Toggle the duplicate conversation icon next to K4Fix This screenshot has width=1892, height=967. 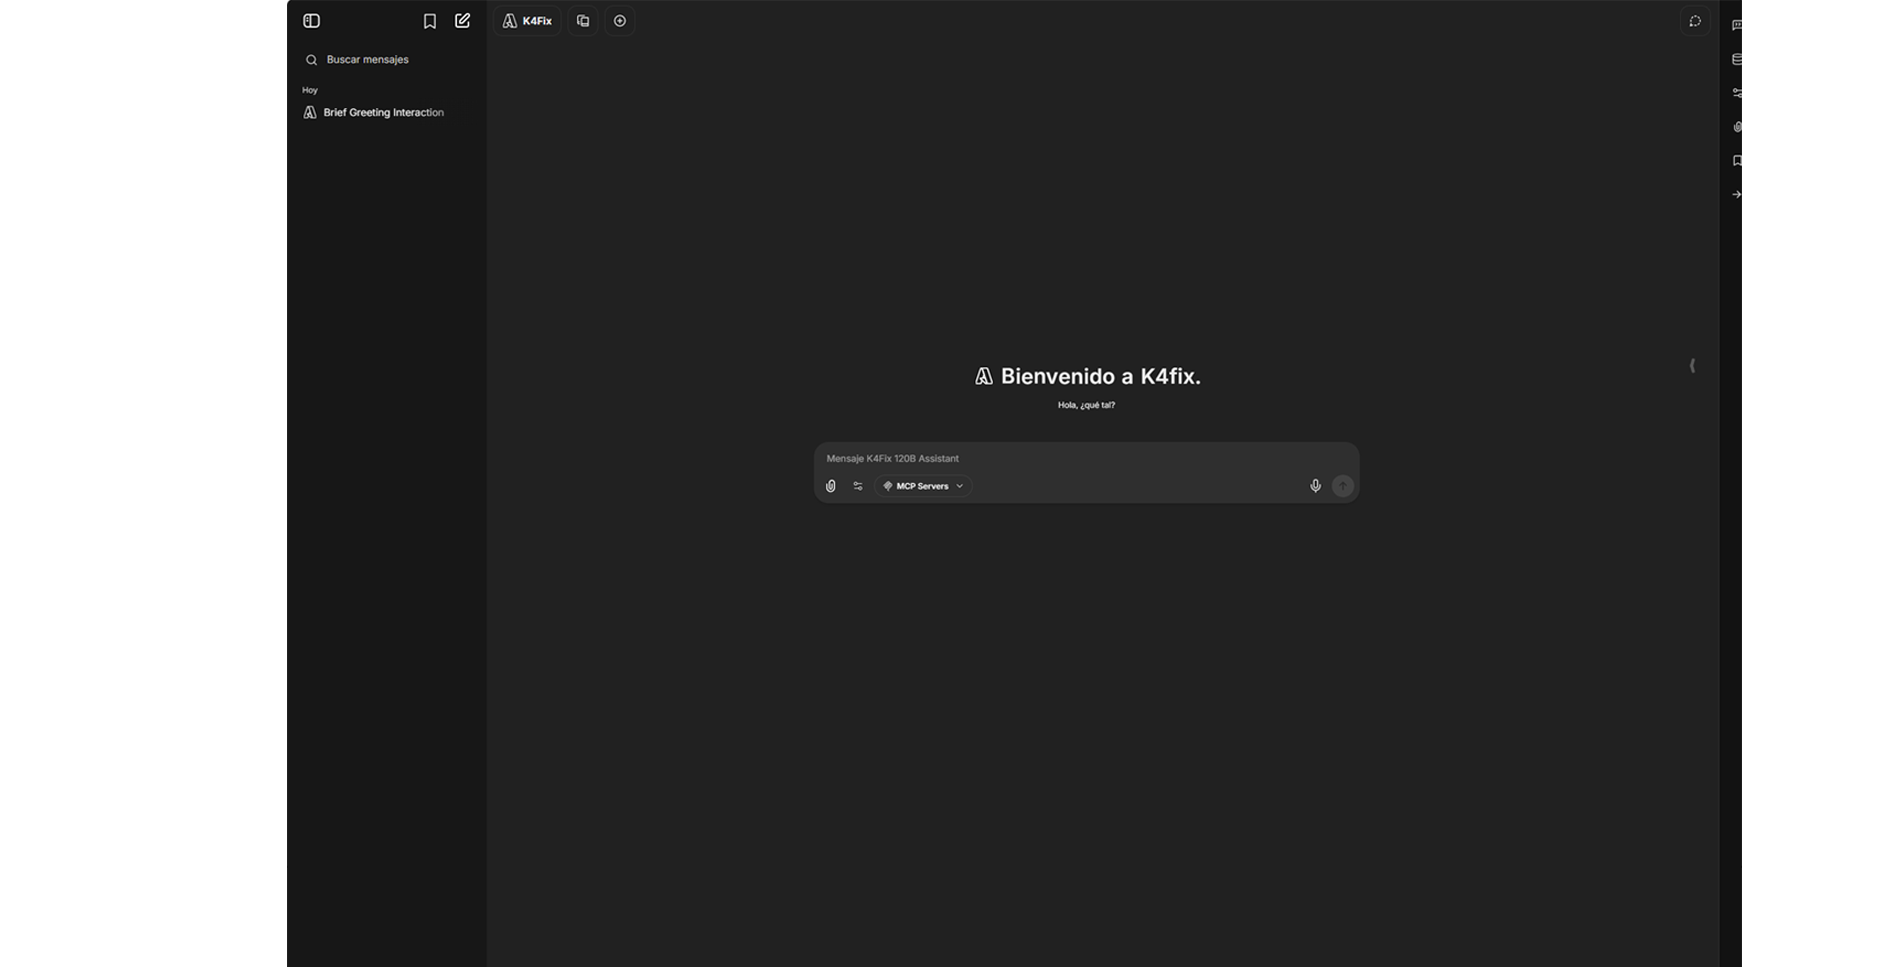pos(582,20)
